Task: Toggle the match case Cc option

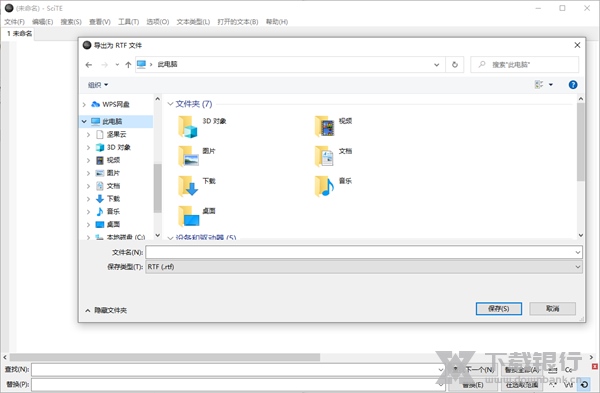Action: [x=569, y=370]
